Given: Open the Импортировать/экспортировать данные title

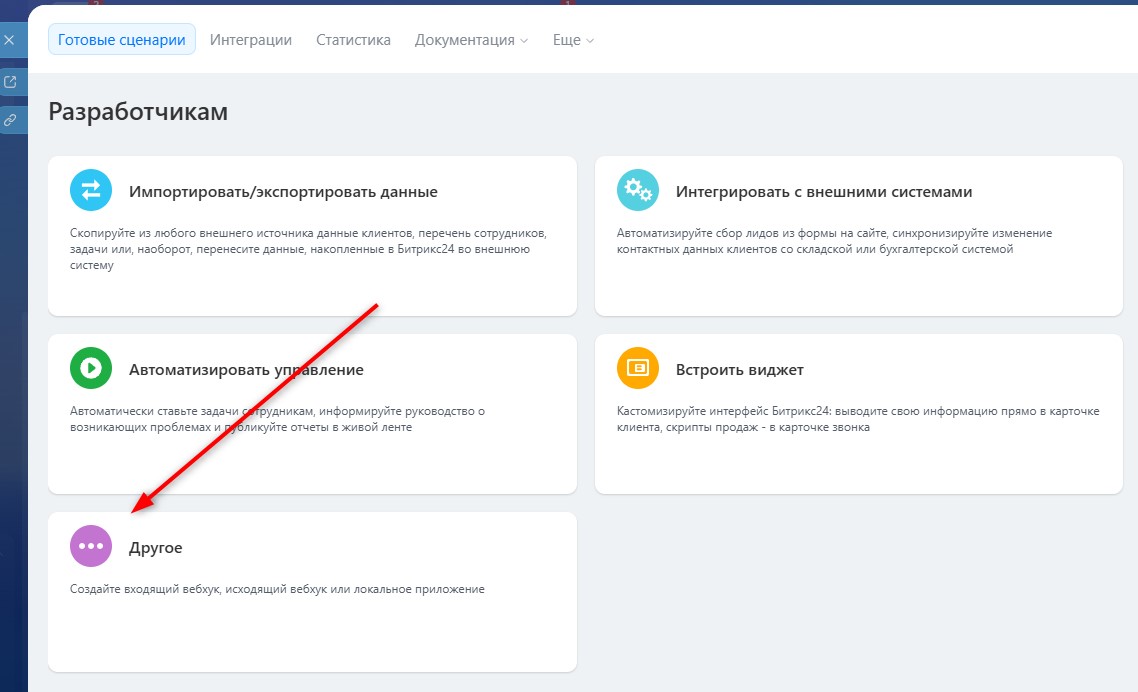Looking at the screenshot, I should pyautogui.click(x=283, y=192).
